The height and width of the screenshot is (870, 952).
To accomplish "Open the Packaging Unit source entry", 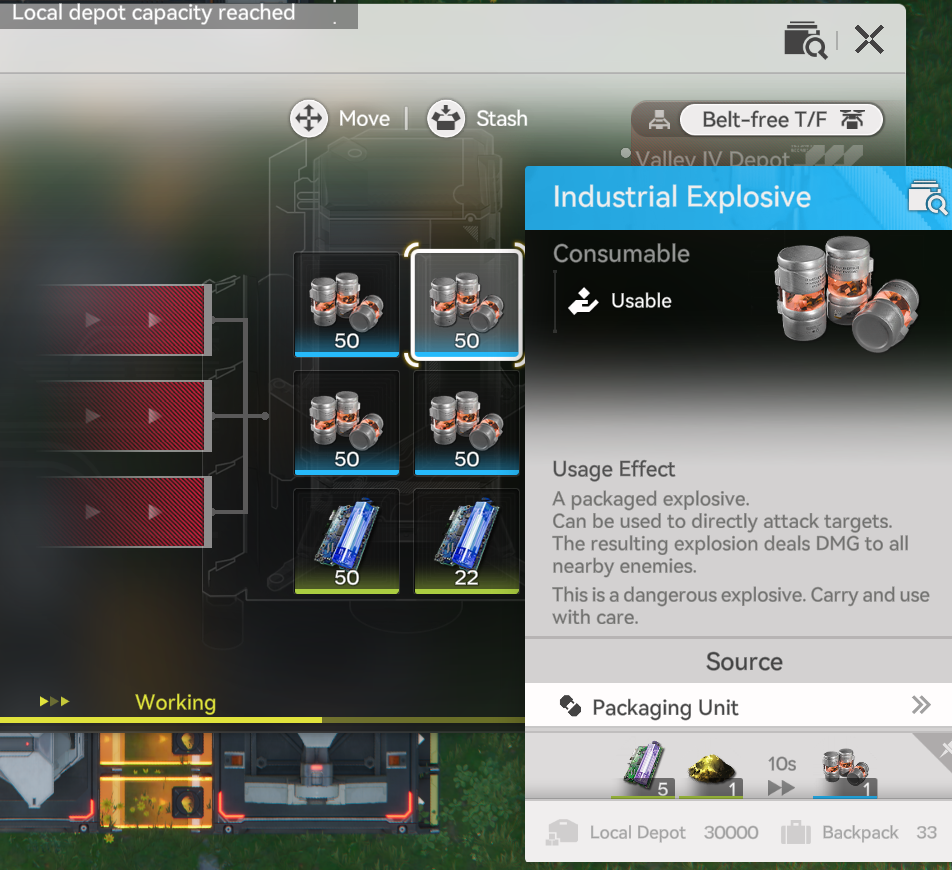I will pos(738,705).
